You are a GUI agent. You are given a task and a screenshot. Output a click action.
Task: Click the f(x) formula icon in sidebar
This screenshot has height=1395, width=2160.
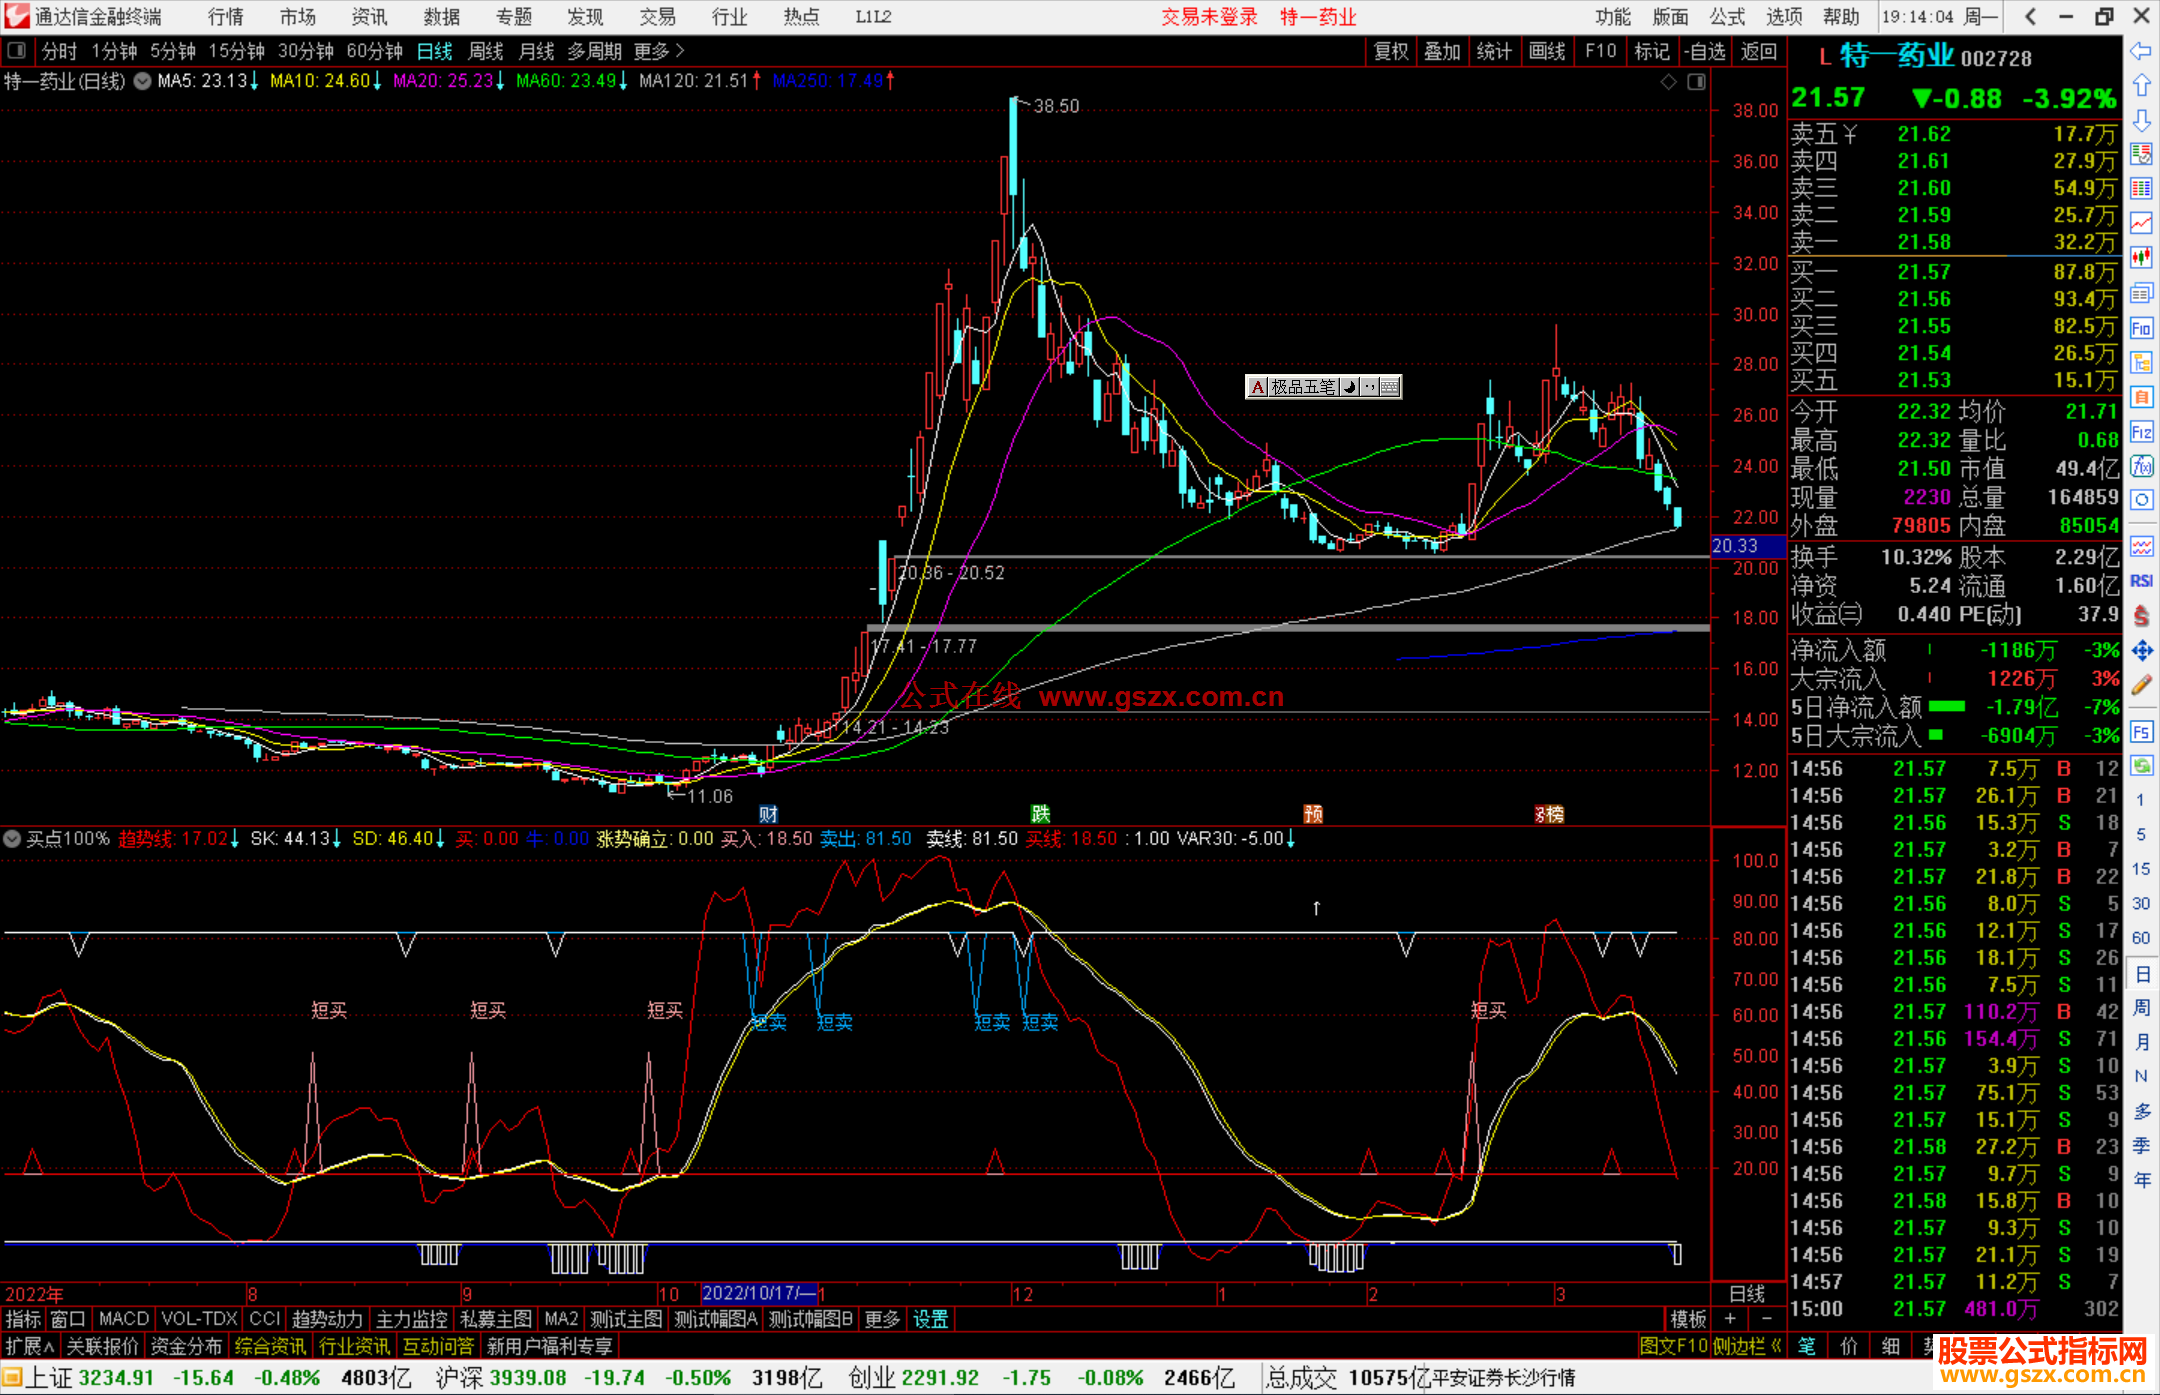click(x=2141, y=466)
